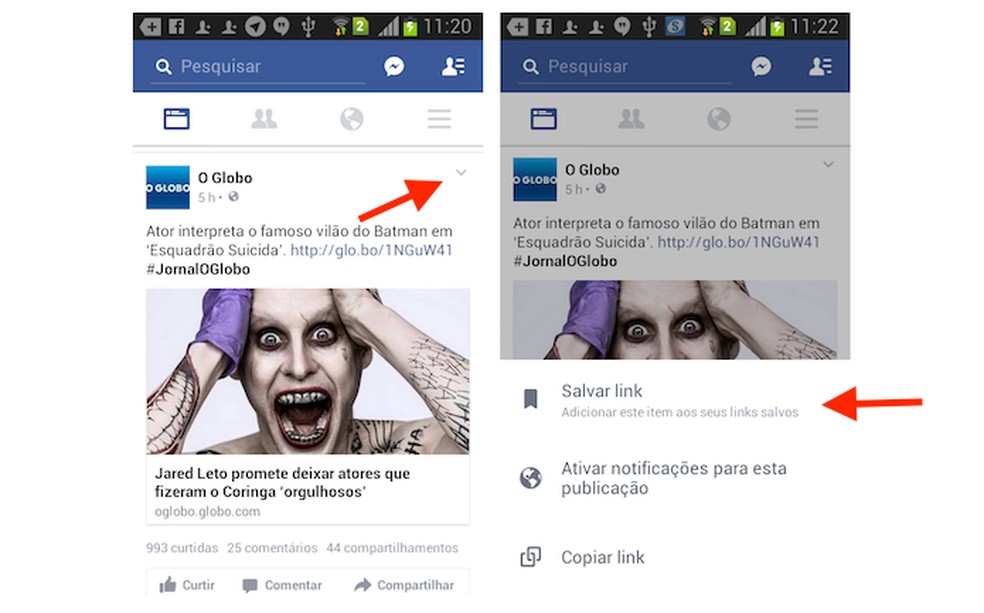Click the Copiar link icon

coord(529,557)
